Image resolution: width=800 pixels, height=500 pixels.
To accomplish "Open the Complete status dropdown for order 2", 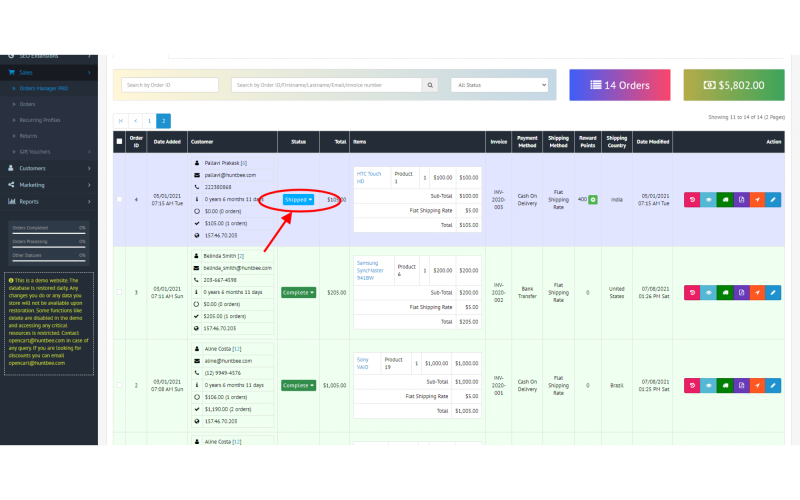I will click(x=298, y=385).
